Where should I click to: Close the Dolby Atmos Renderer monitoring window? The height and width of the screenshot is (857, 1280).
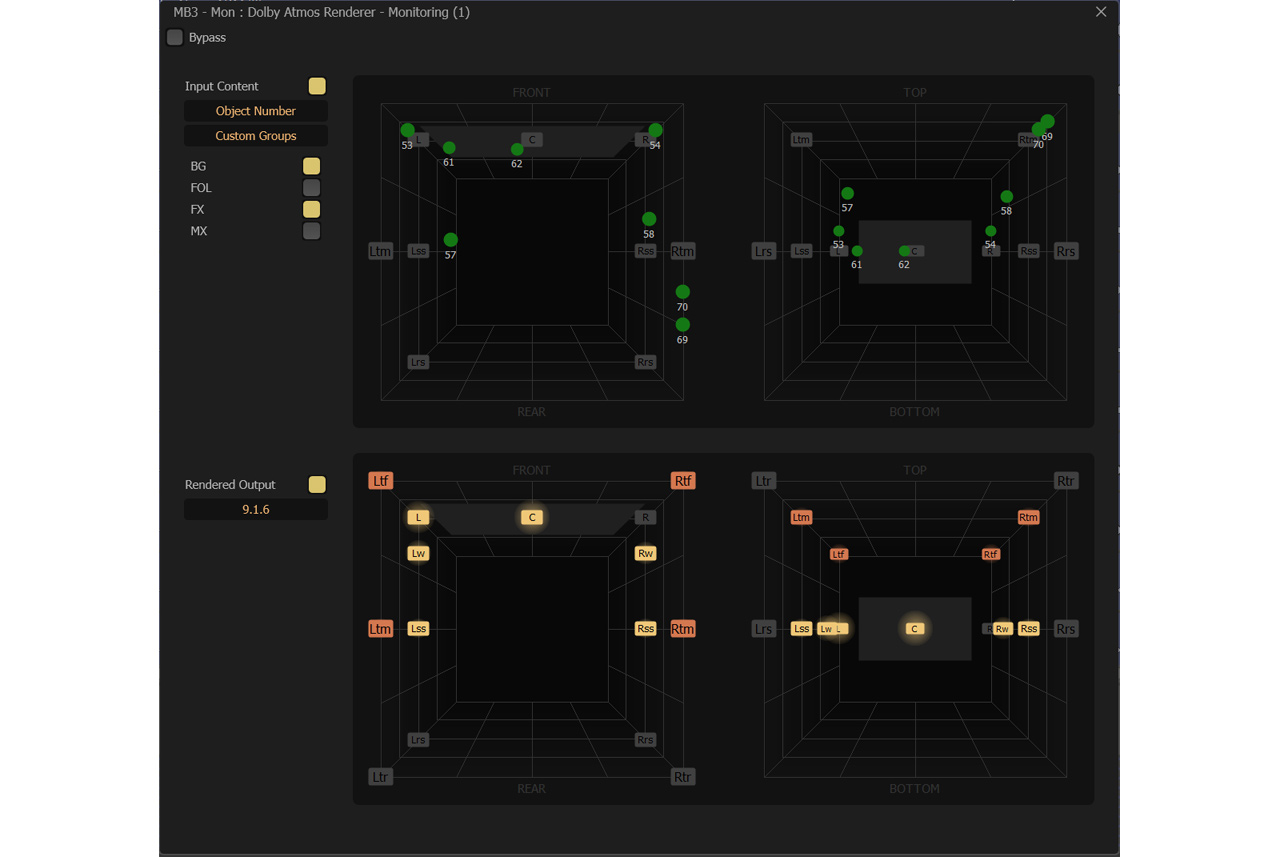pos(1101,12)
